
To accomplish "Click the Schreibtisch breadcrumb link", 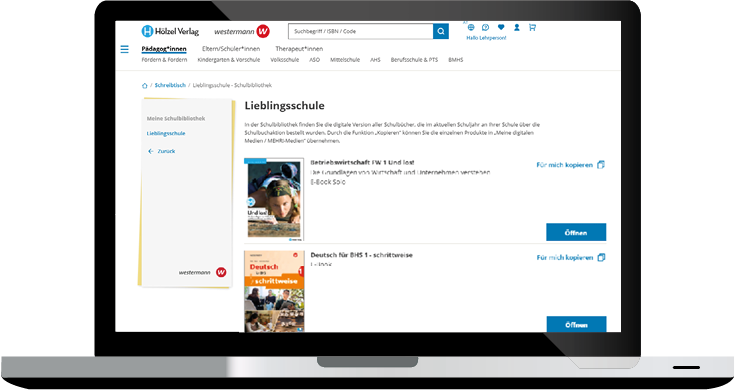I will coord(170,85).
